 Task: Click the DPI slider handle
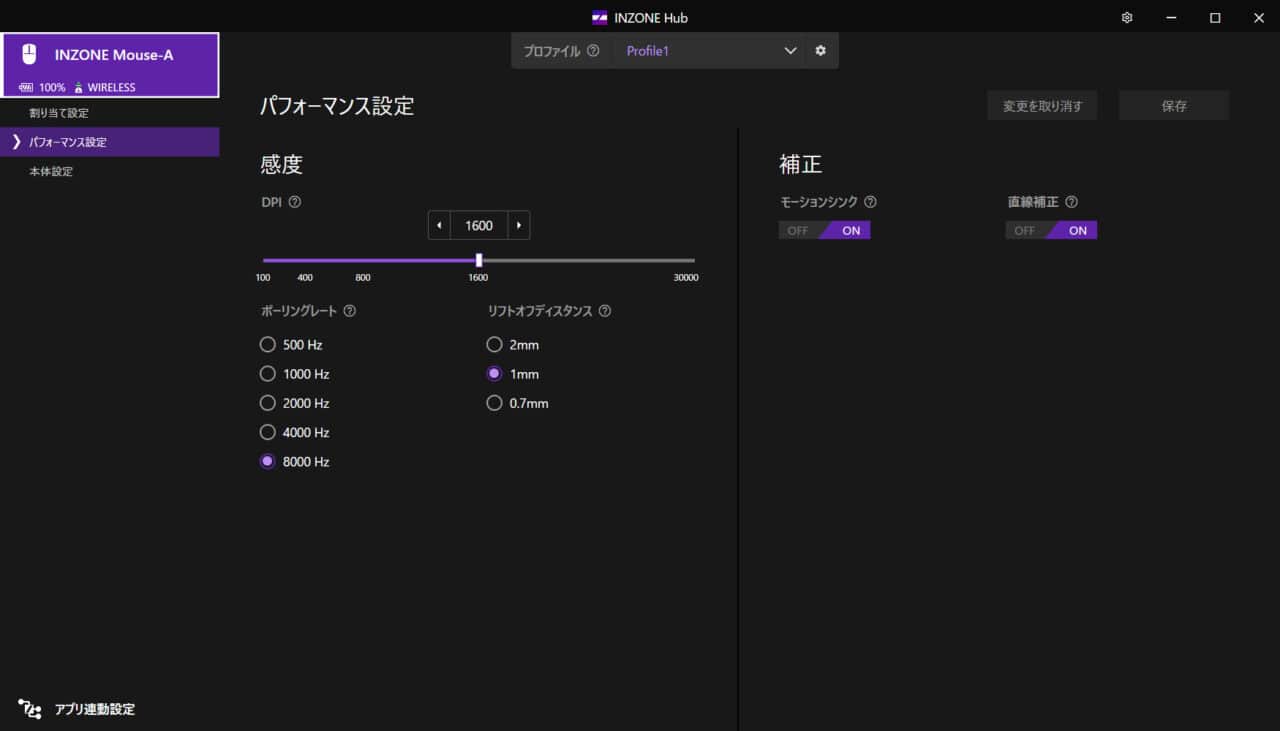(479, 260)
